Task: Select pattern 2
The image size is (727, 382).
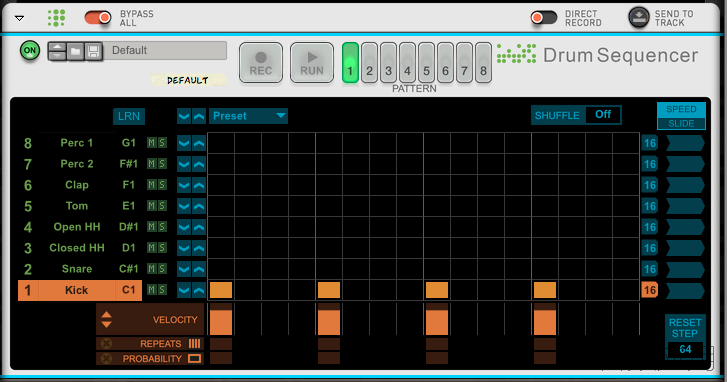Action: pos(370,63)
